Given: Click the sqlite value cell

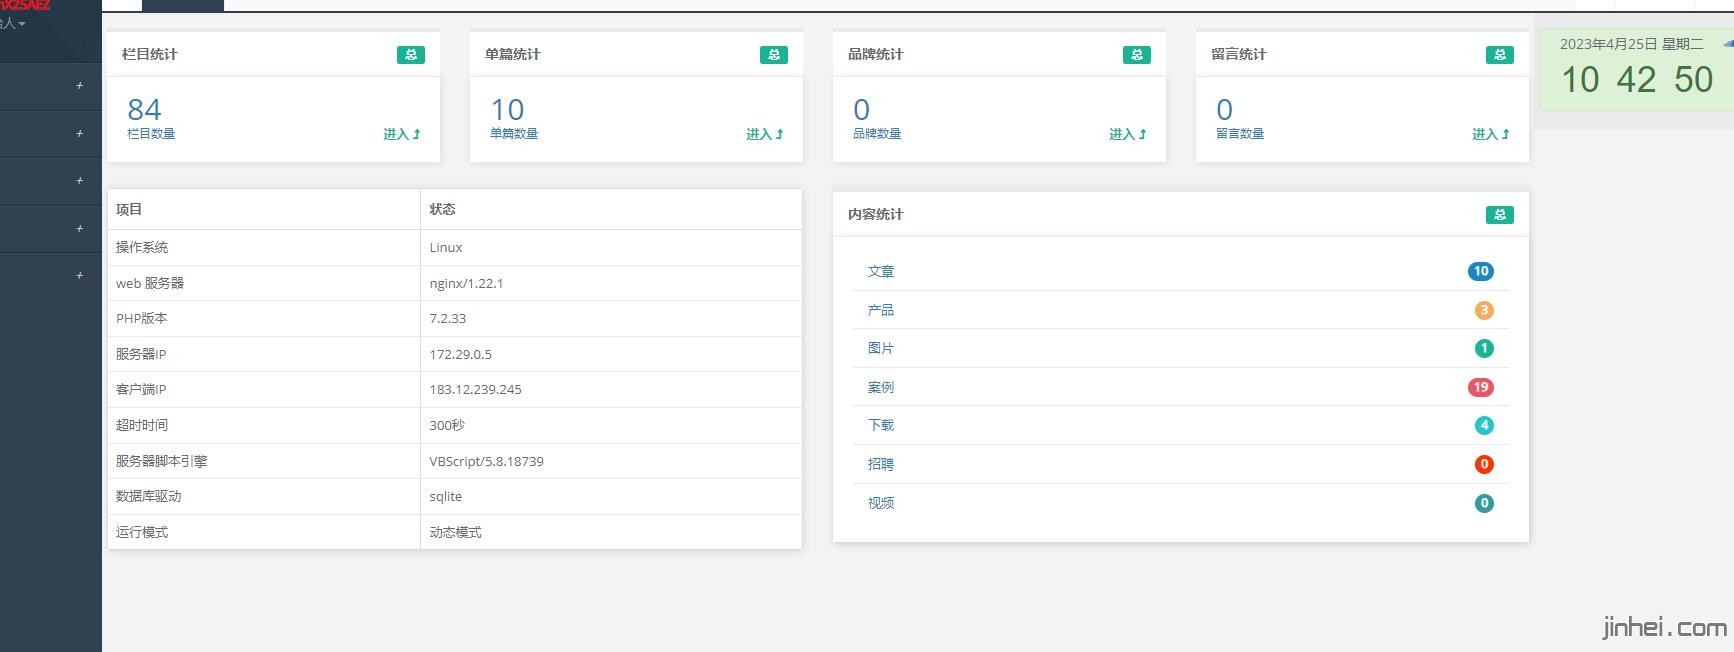Looking at the screenshot, I should pyautogui.click(x=446, y=497).
